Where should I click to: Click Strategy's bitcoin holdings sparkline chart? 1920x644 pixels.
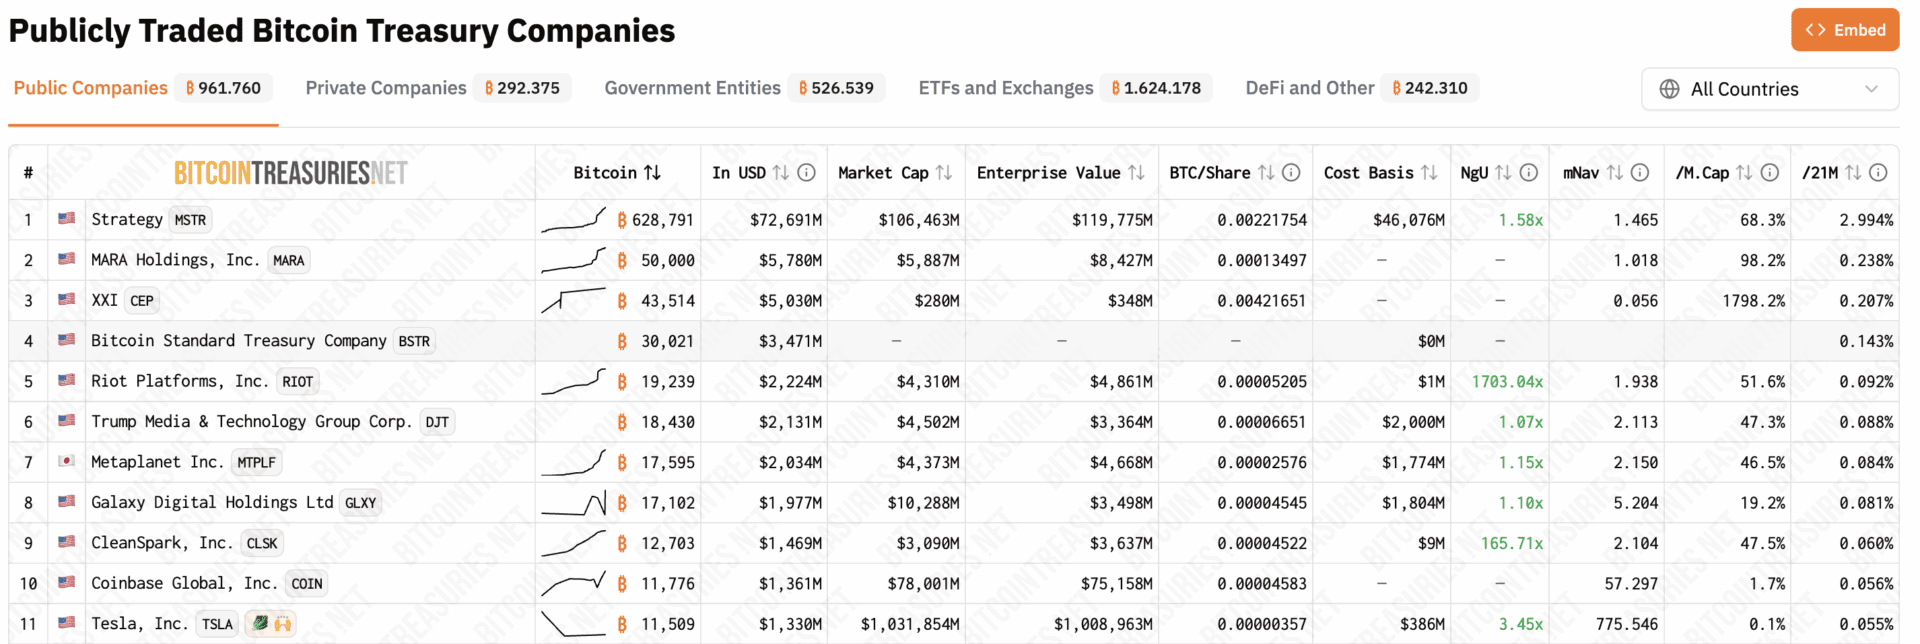(574, 219)
